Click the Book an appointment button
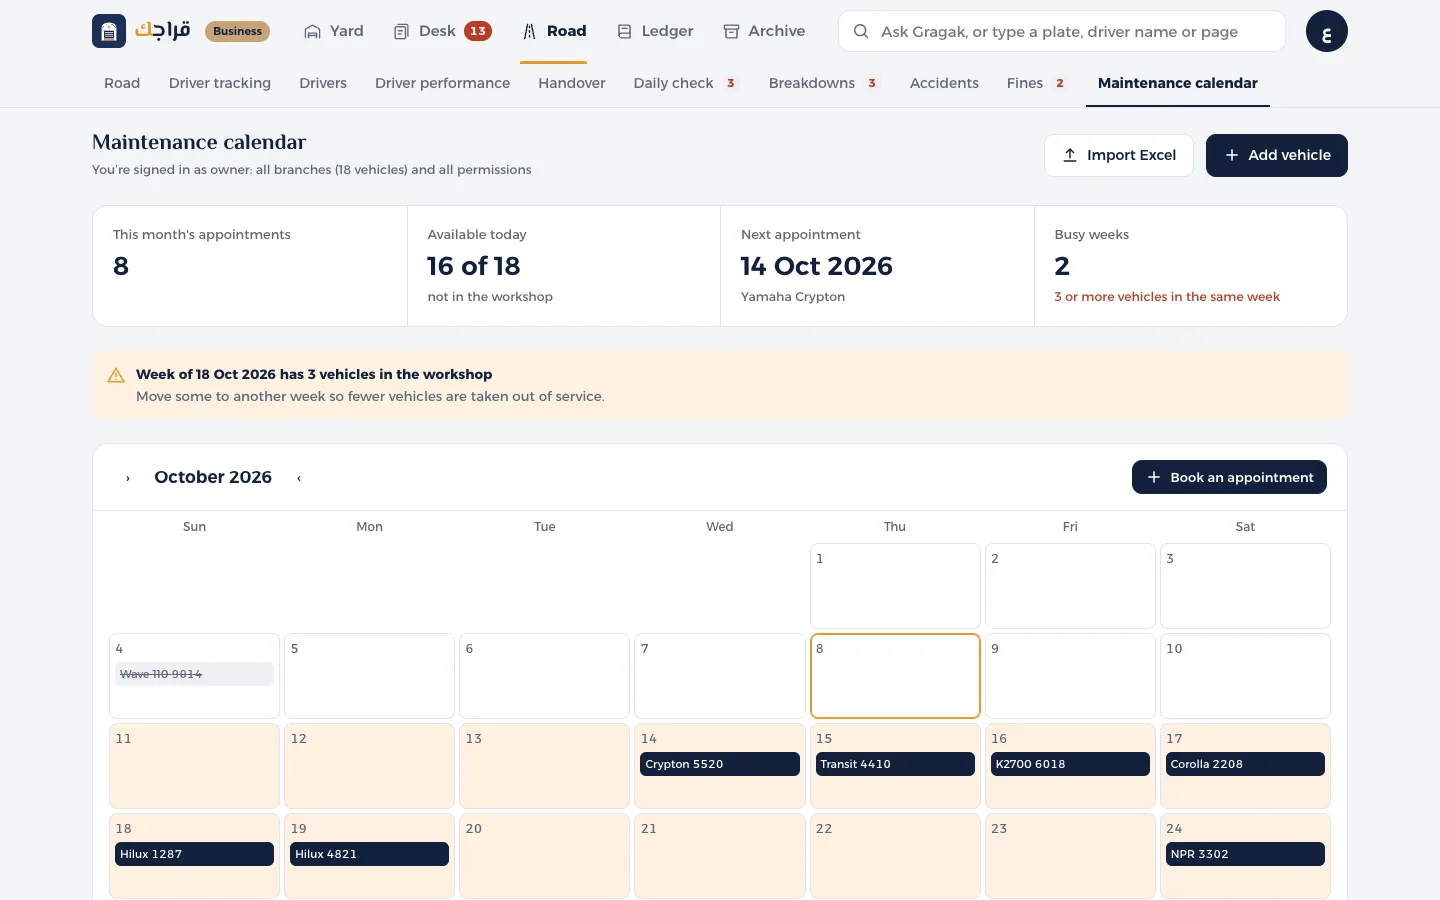The width and height of the screenshot is (1440, 900). coord(1229,477)
